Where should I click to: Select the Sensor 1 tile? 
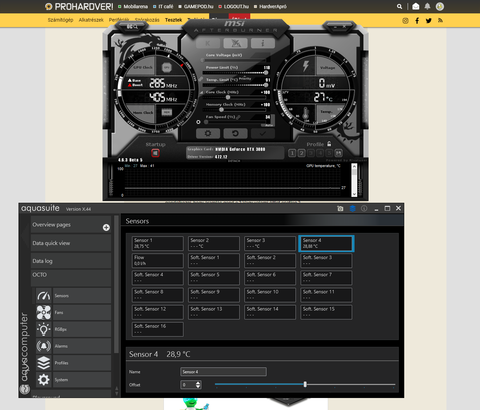pyautogui.click(x=158, y=243)
